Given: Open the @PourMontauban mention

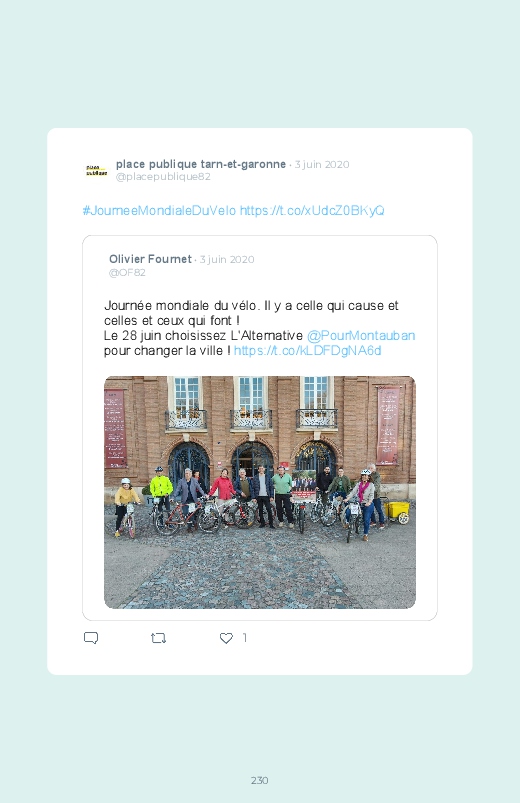Looking at the screenshot, I should 361,335.
